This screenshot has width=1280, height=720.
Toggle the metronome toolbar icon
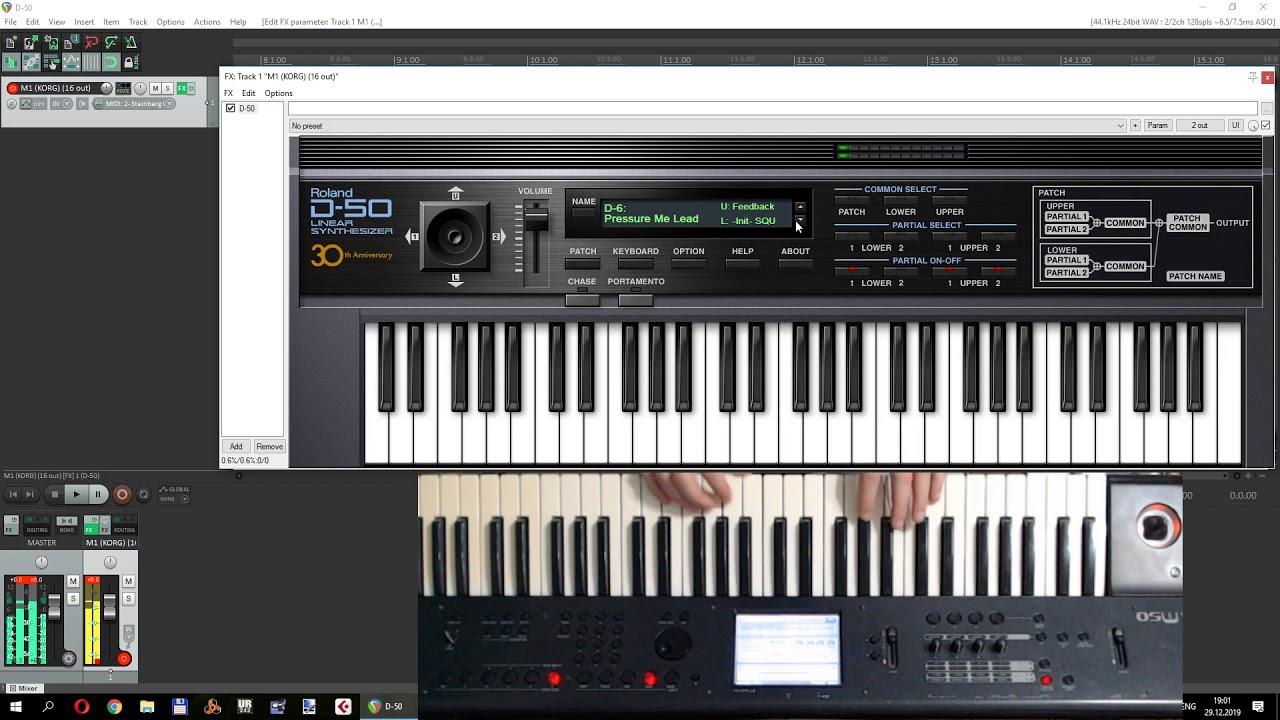[x=131, y=42]
